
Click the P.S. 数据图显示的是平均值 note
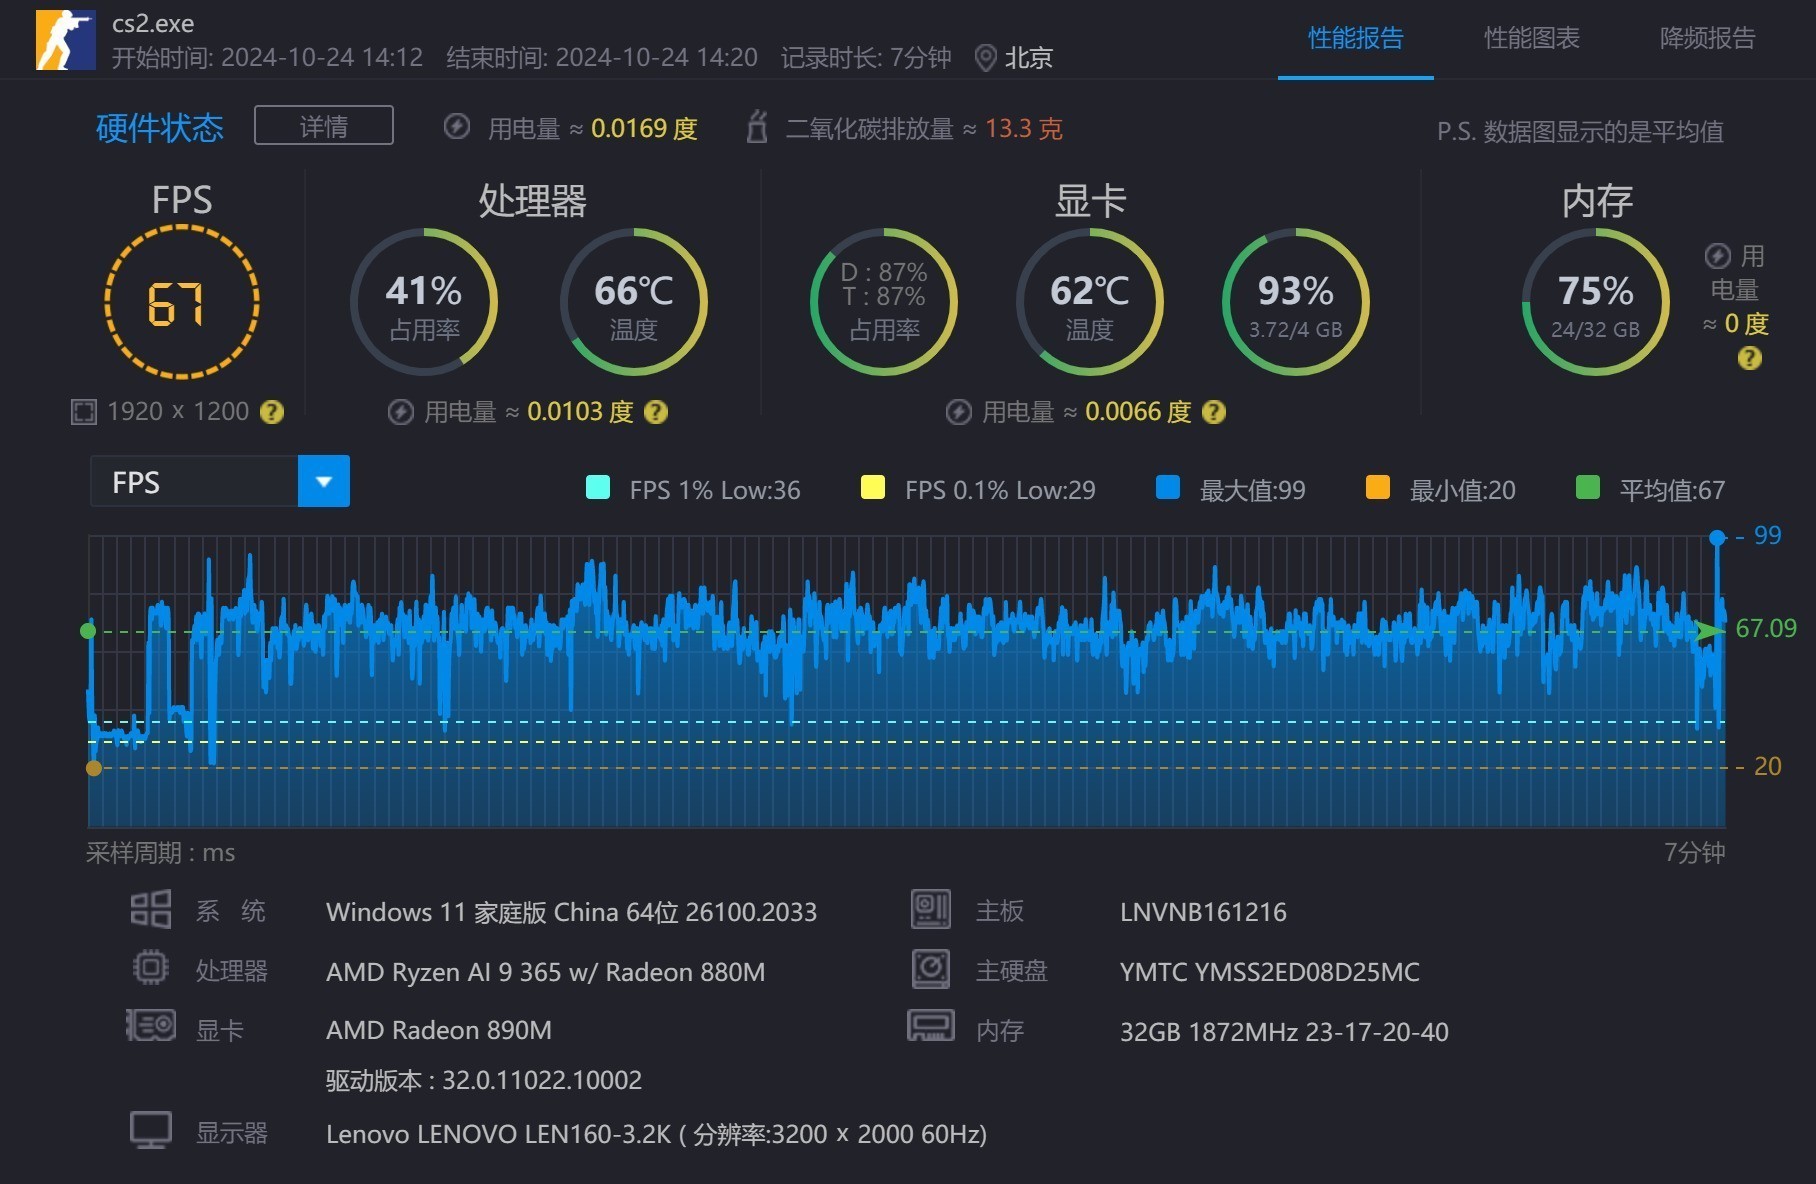point(1580,132)
